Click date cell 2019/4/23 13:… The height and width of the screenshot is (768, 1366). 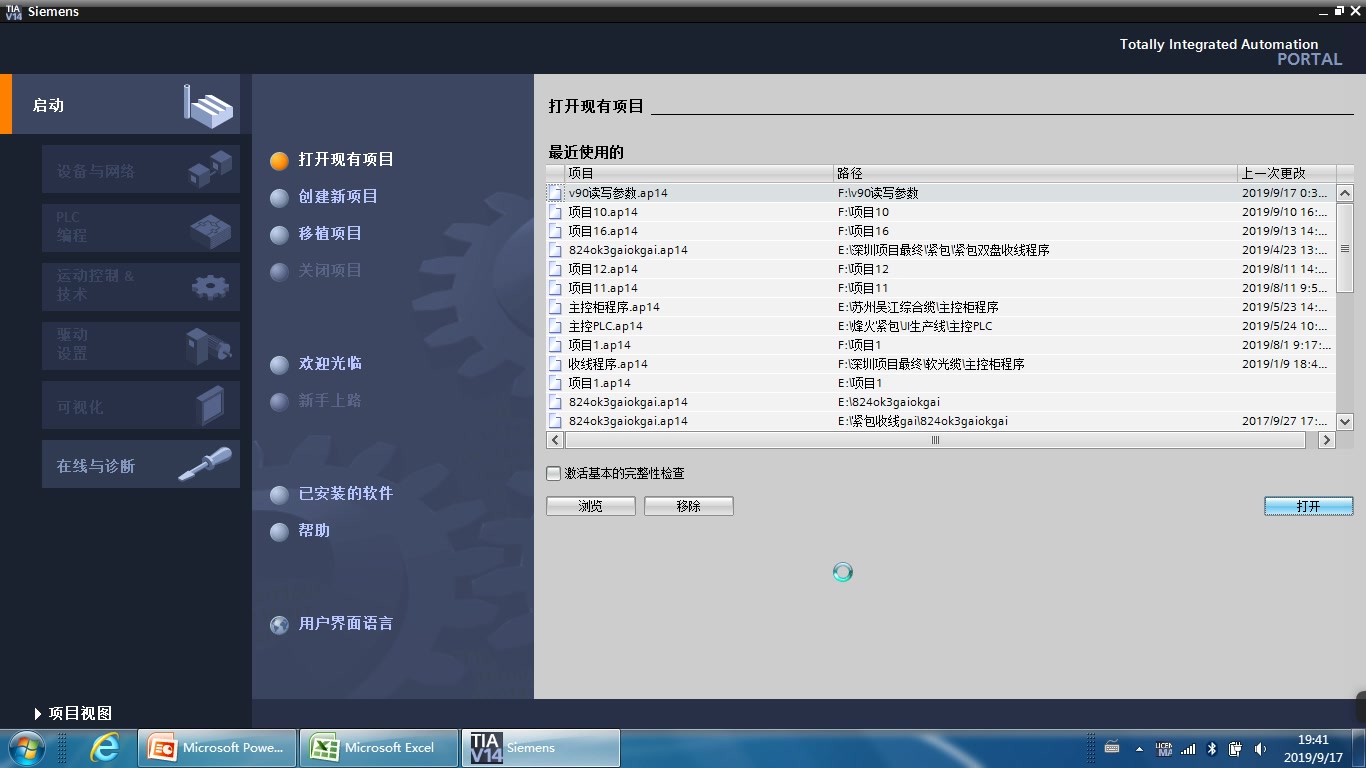pyautogui.click(x=1285, y=250)
